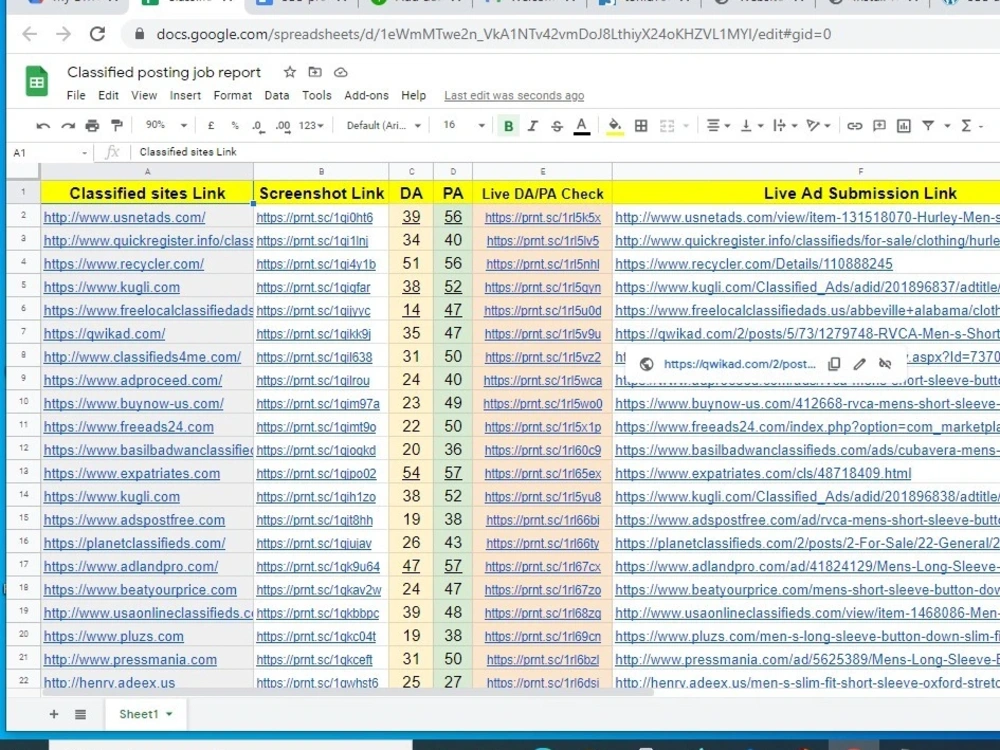1000x750 pixels.
Task: Open the Borders tool
Action: click(641, 126)
